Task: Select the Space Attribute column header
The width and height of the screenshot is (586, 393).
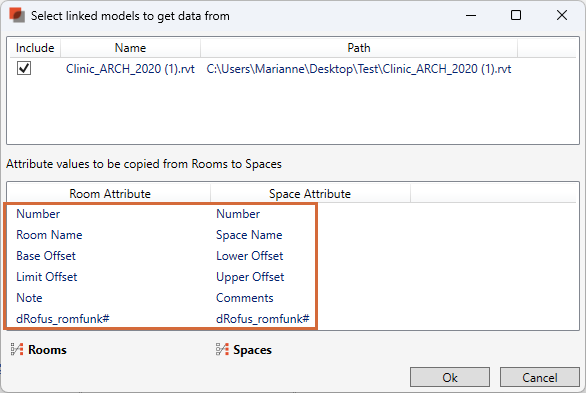Action: point(310,194)
